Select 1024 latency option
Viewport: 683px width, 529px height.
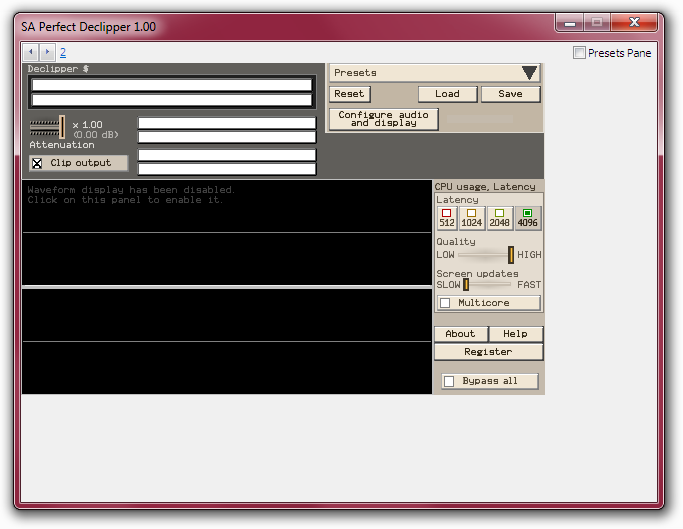(x=472, y=218)
